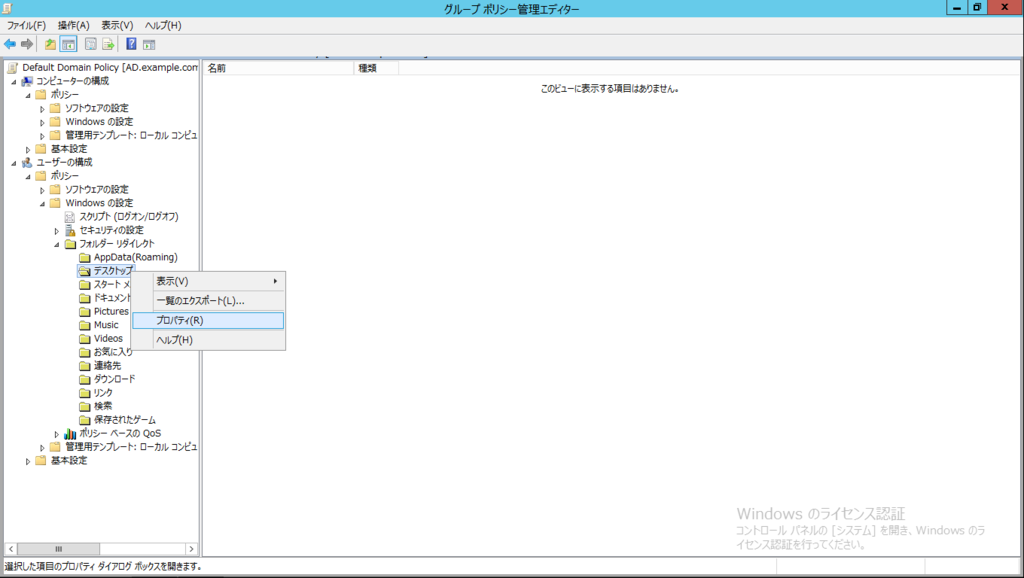Open Help via blue question mark icon
This screenshot has height=578, width=1024.
(131, 44)
